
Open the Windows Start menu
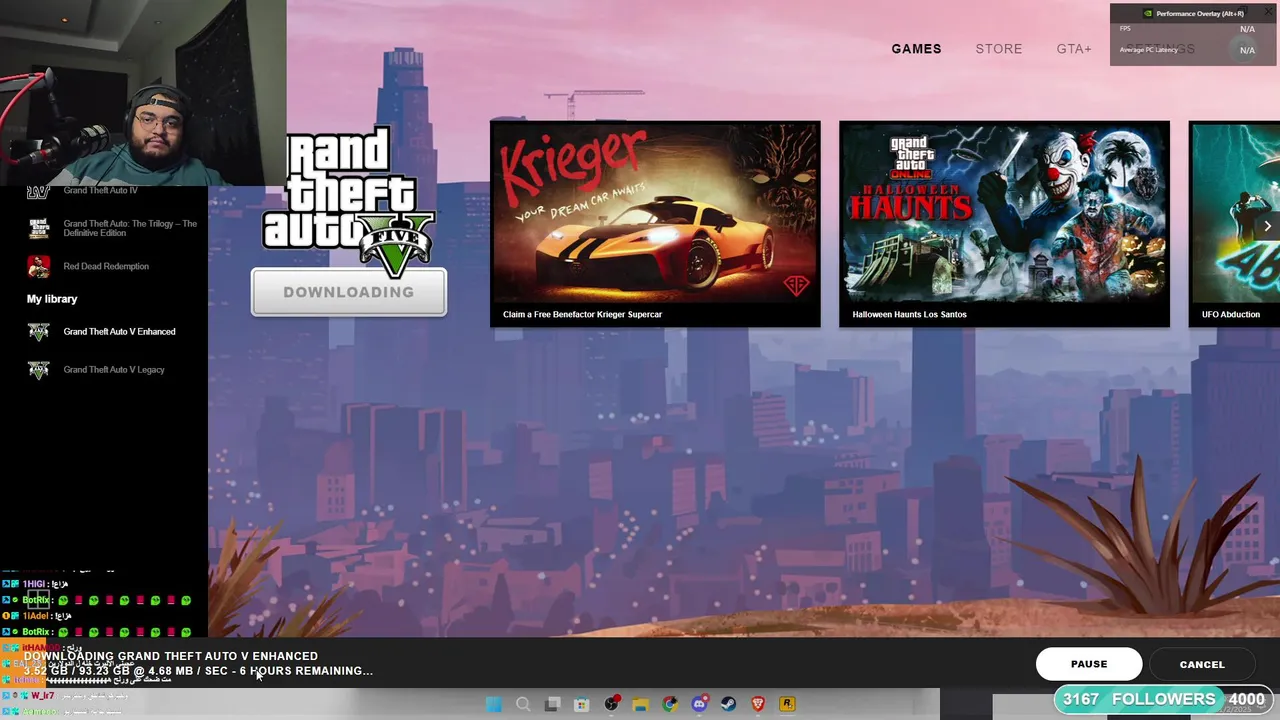tap(494, 704)
